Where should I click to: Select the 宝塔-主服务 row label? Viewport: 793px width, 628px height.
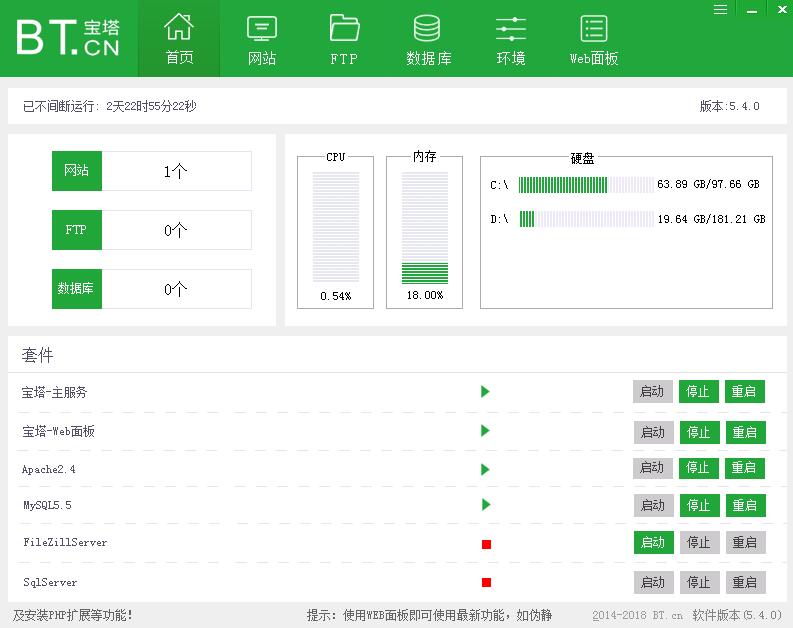tap(54, 392)
